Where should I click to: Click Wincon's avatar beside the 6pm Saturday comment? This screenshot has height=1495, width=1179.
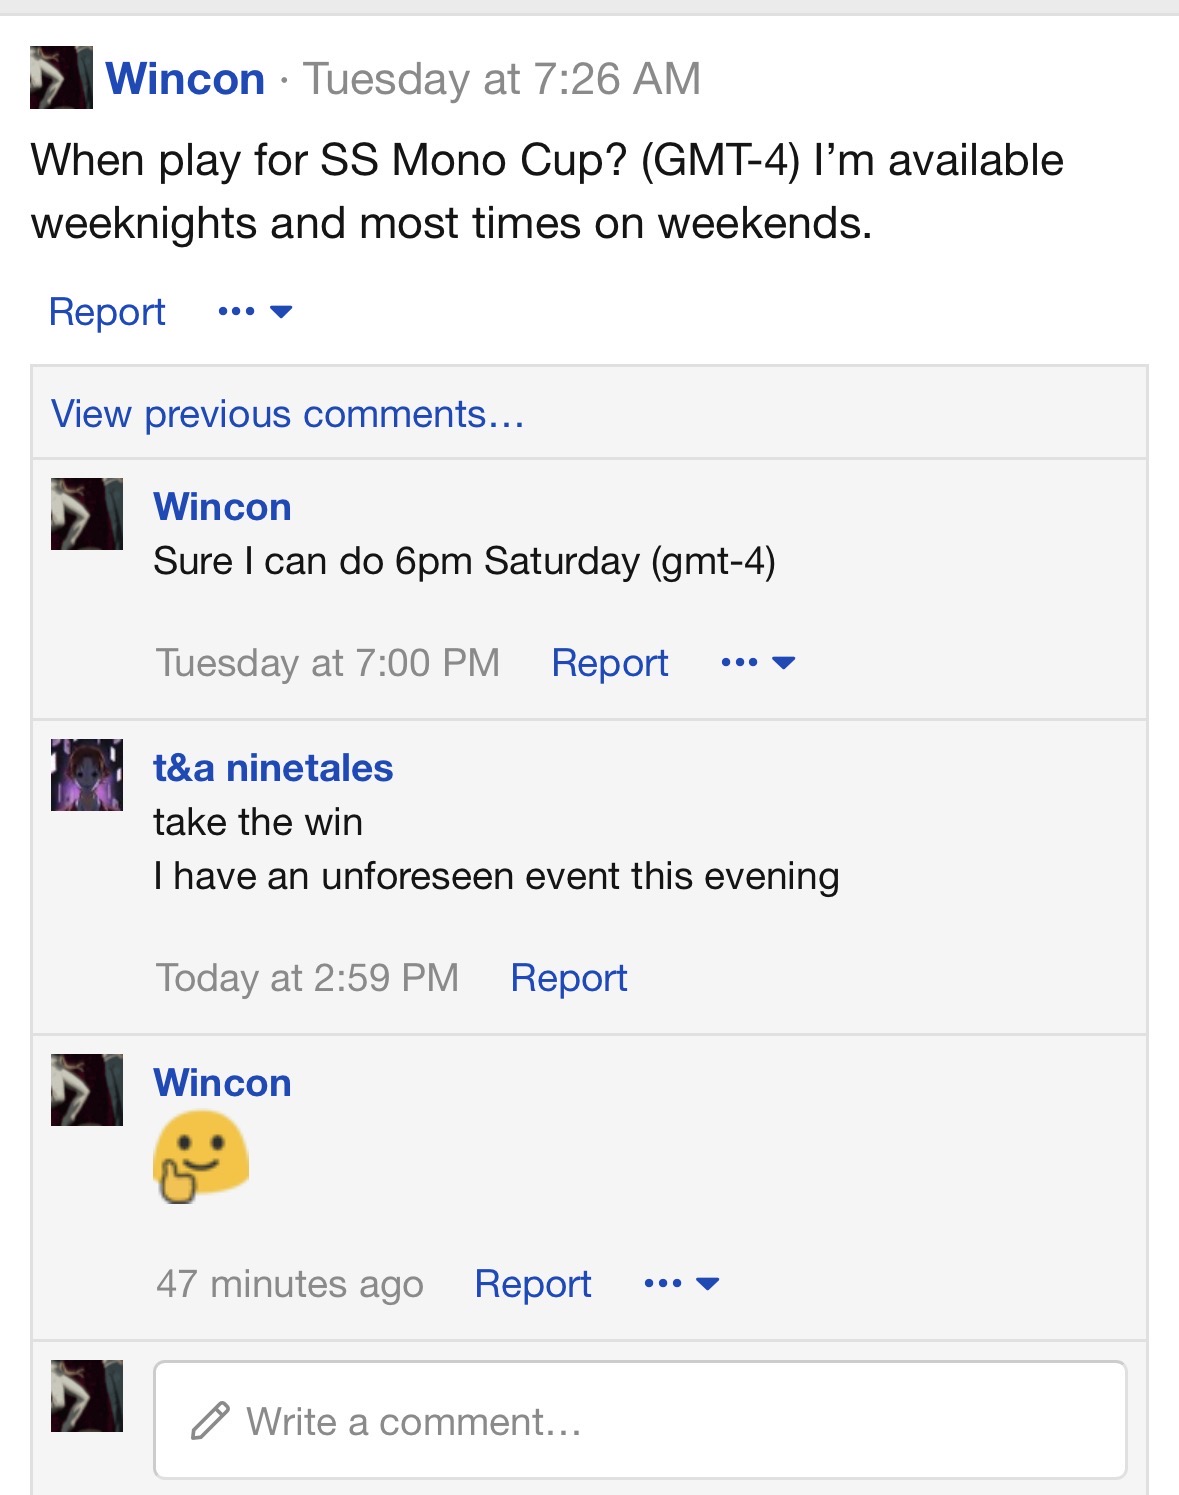(87, 514)
